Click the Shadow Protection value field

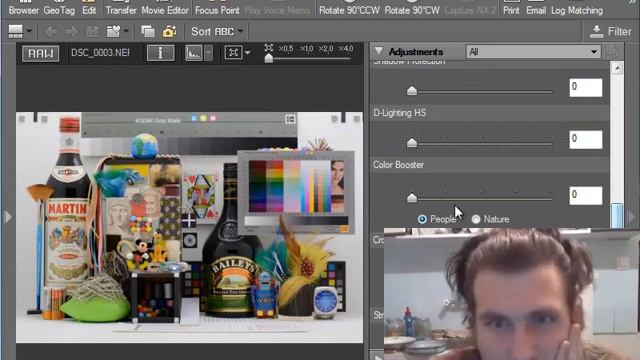(586, 87)
